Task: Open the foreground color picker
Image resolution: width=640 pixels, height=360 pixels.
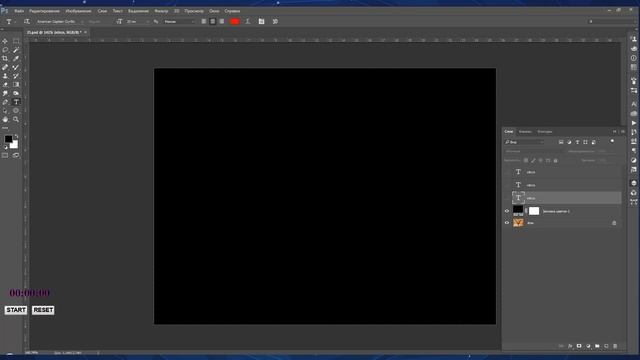Action: 8,139
